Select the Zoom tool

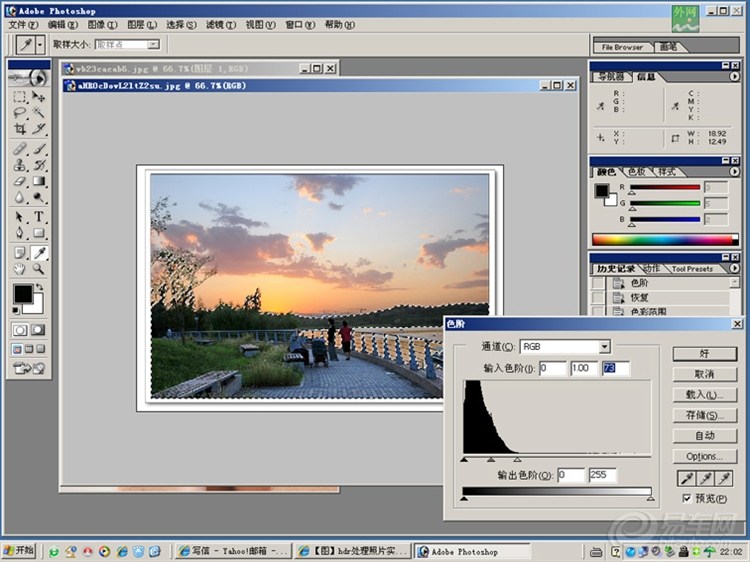click(39, 269)
